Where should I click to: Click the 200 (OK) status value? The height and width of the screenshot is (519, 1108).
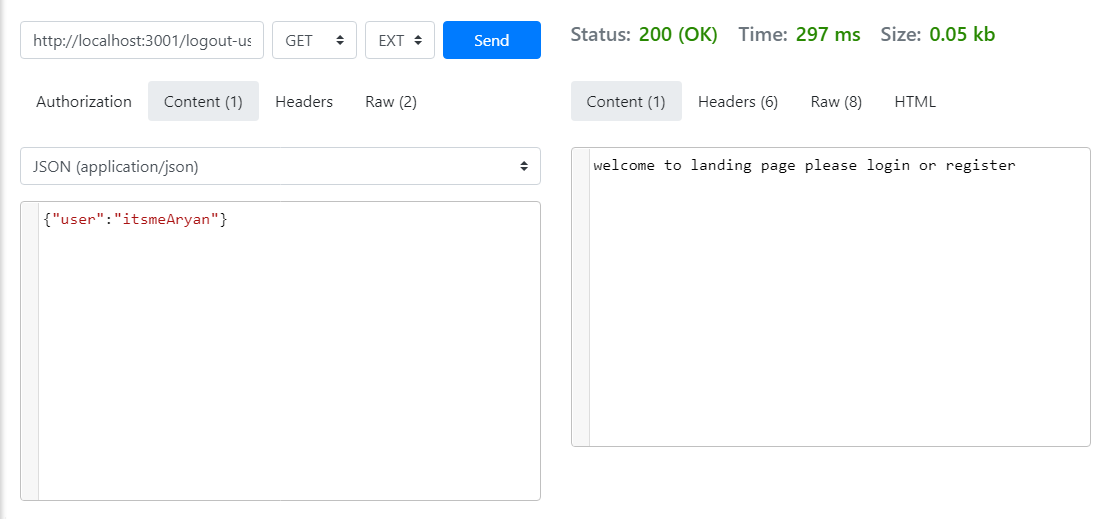click(678, 34)
